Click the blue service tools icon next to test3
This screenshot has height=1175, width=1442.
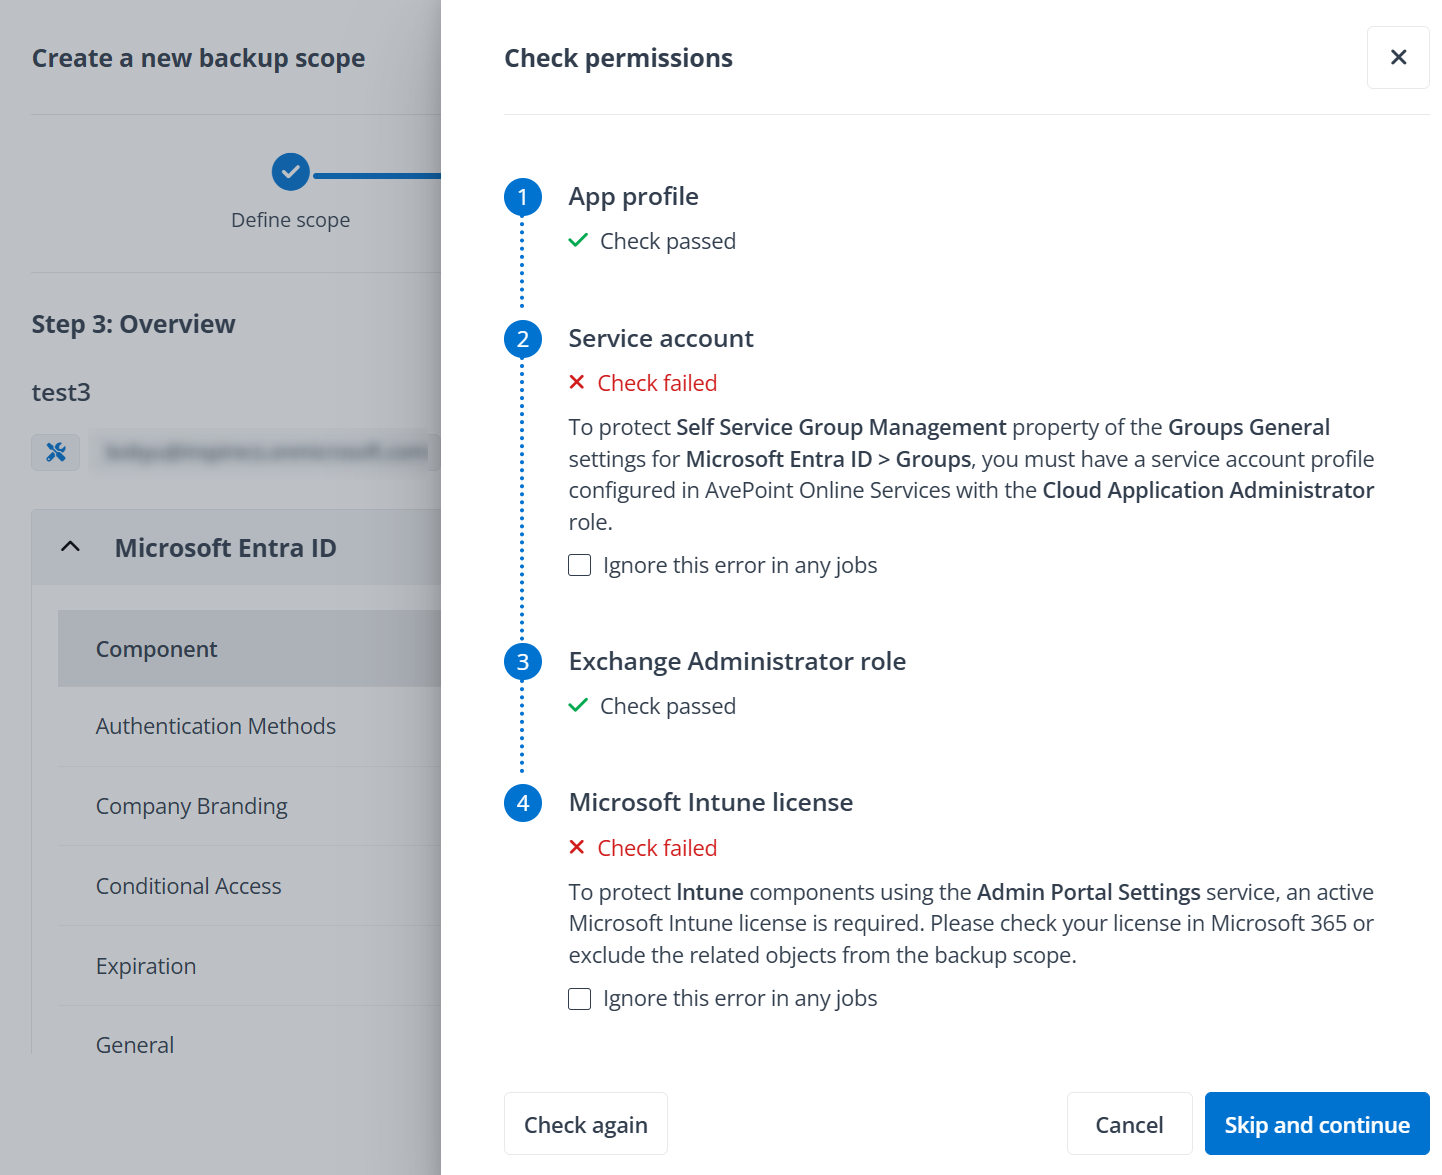(55, 452)
